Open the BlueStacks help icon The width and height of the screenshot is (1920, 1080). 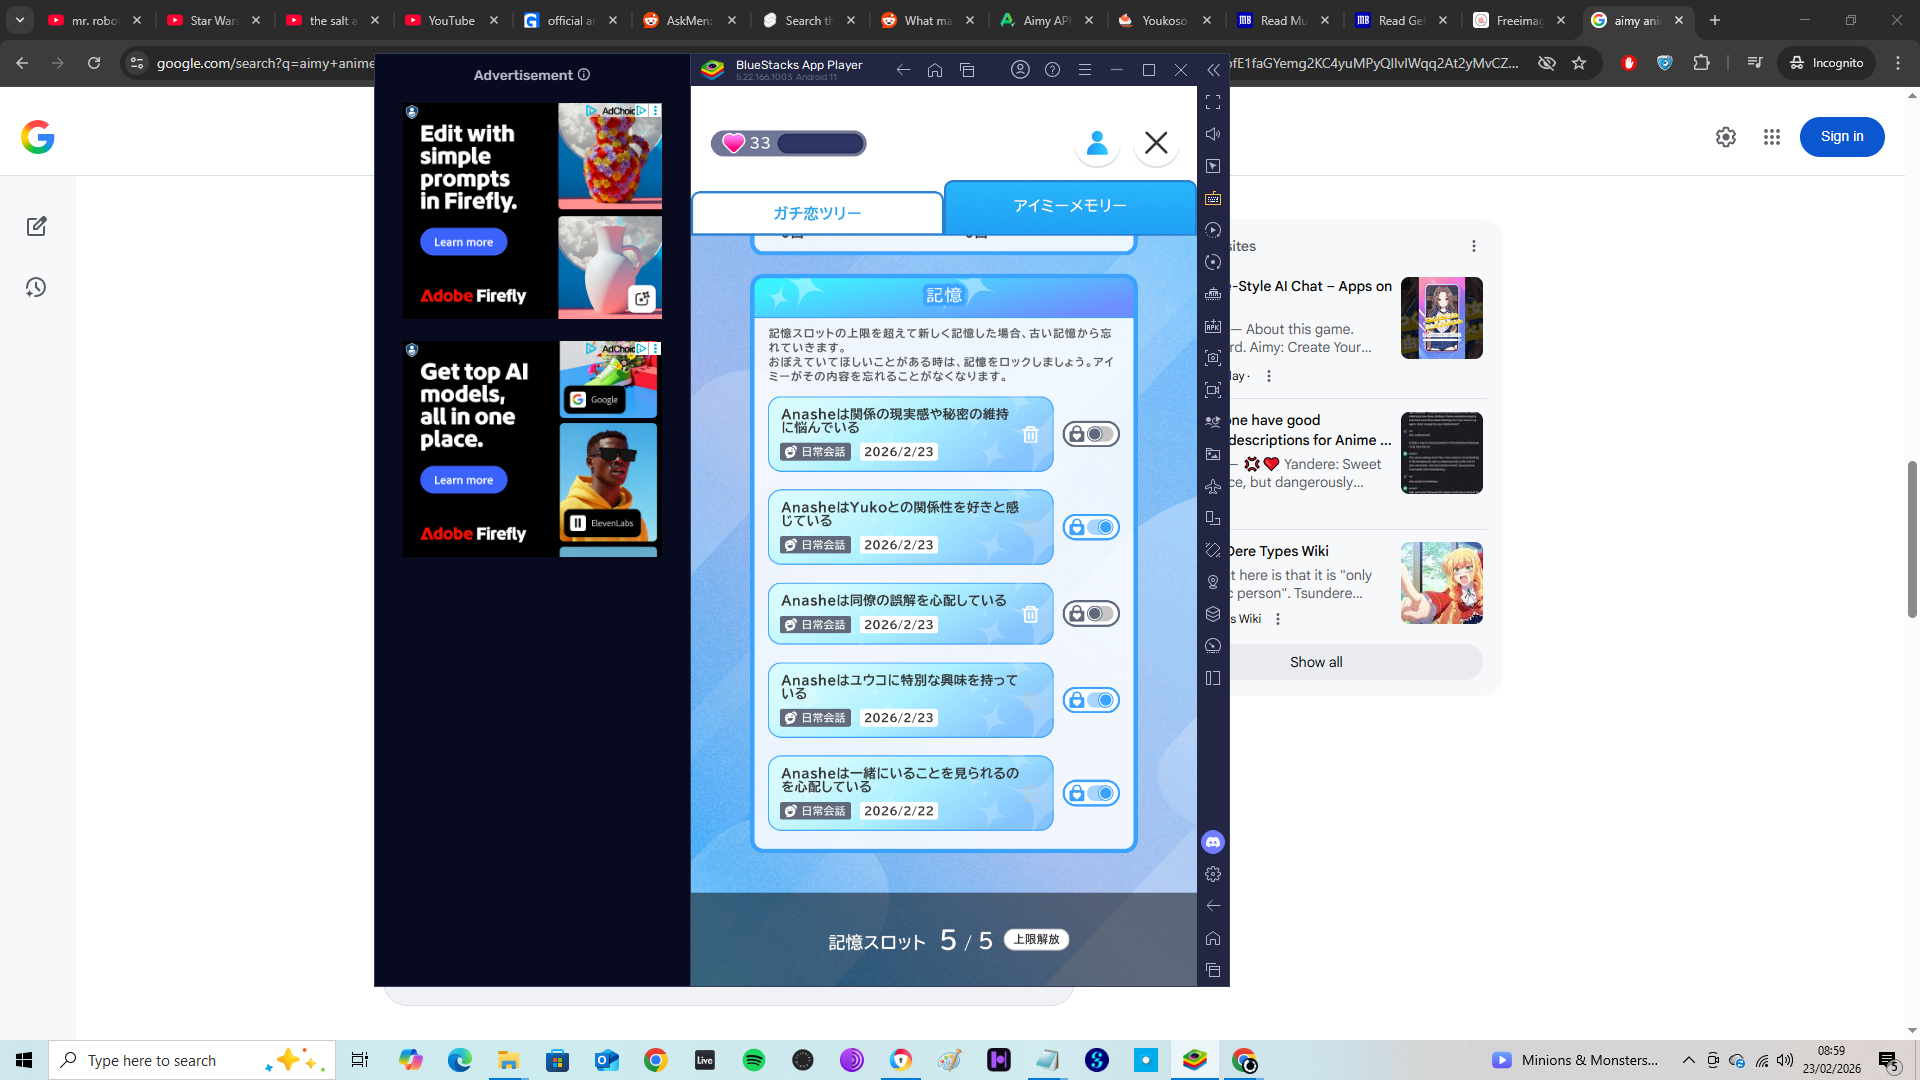coord(1052,70)
